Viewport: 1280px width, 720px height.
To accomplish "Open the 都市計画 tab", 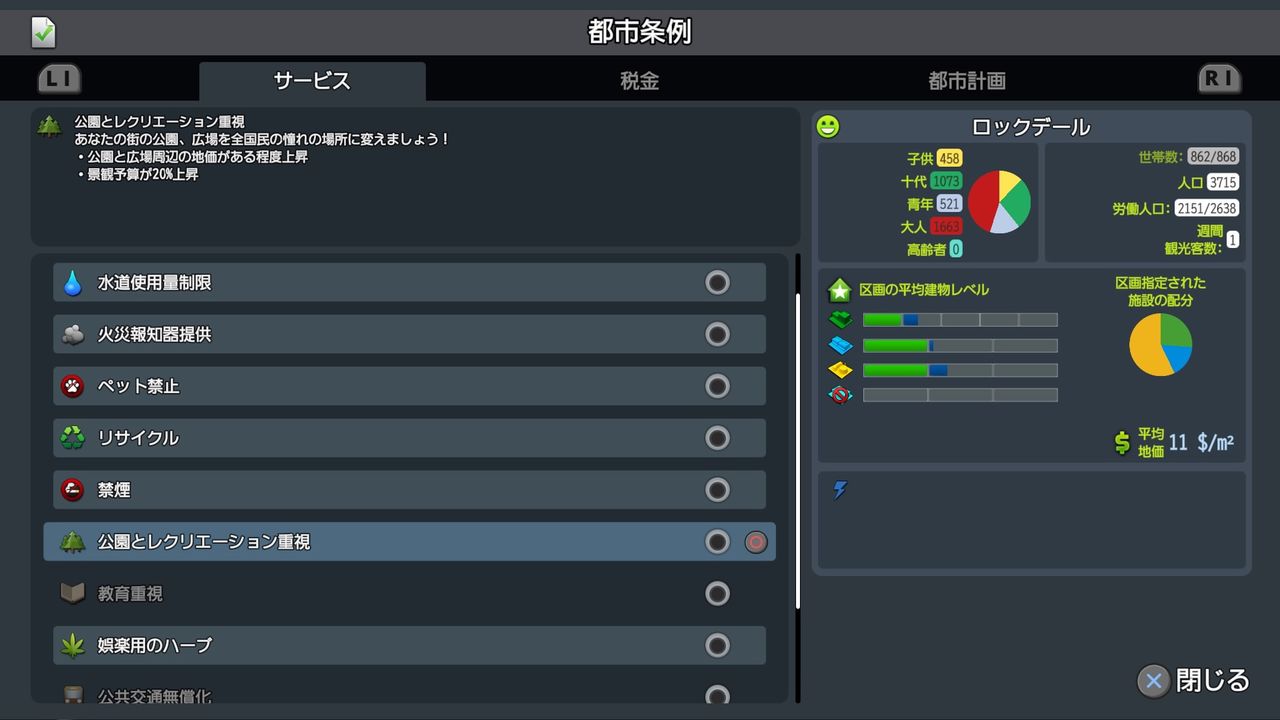I will [x=966, y=81].
